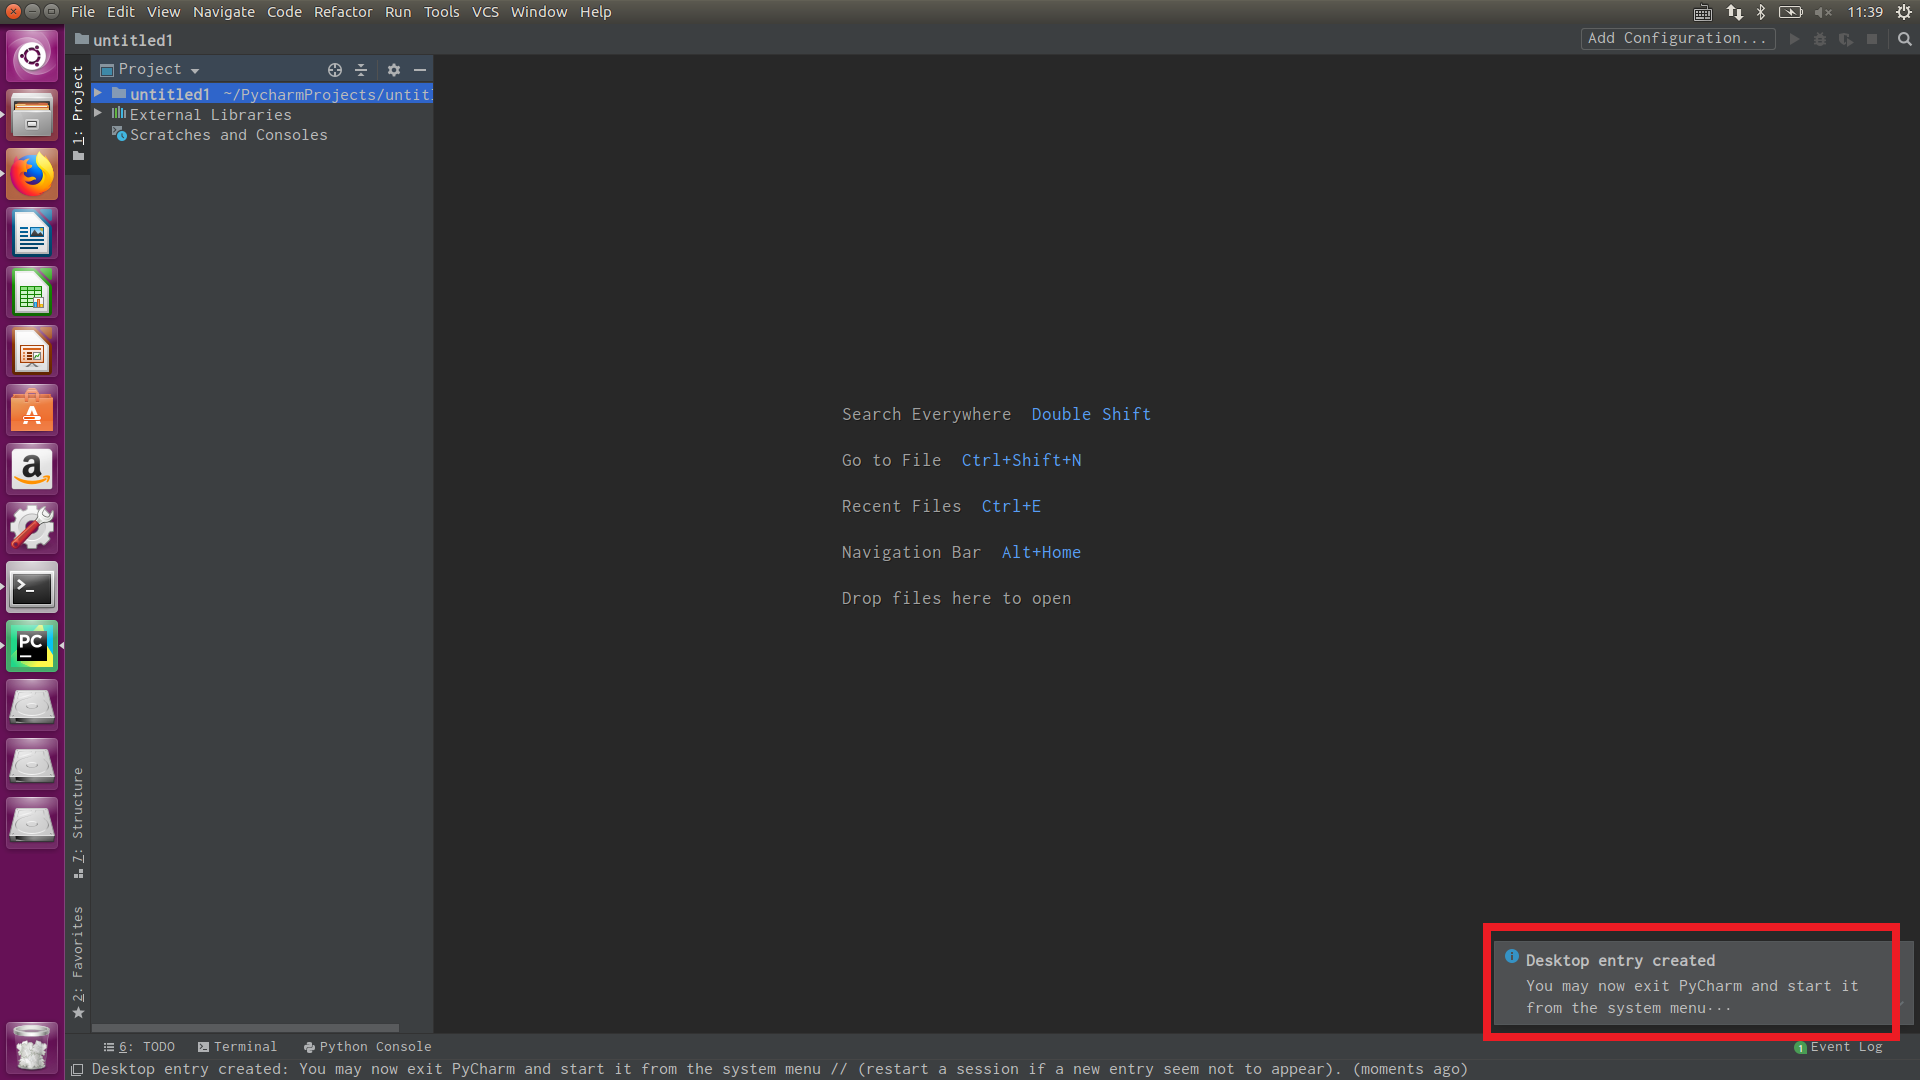Open Project panel settings gear

coord(393,70)
